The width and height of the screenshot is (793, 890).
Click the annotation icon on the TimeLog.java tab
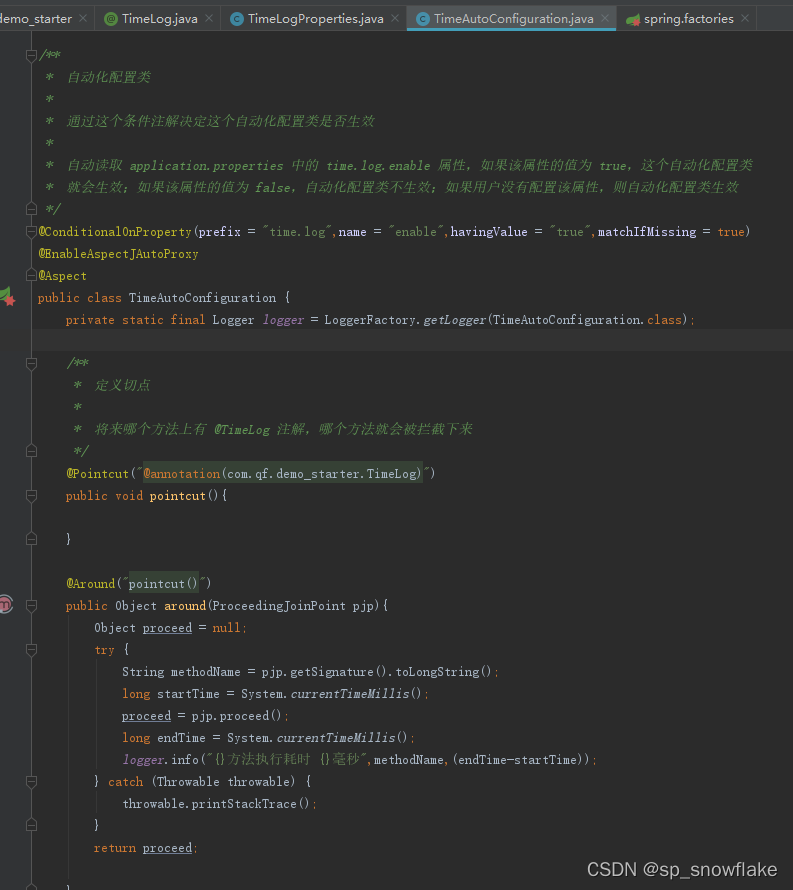pyautogui.click(x=111, y=19)
